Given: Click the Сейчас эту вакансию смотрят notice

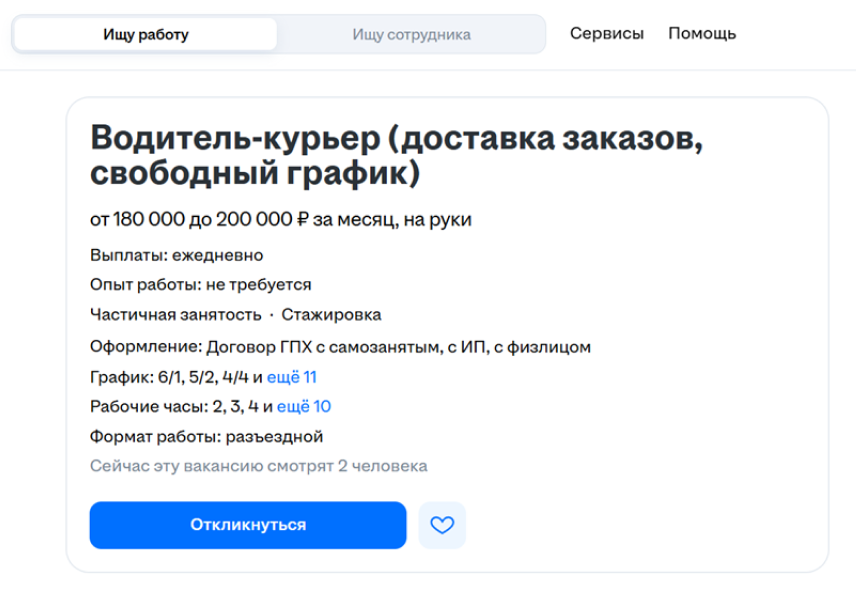Looking at the screenshot, I should pos(259,466).
